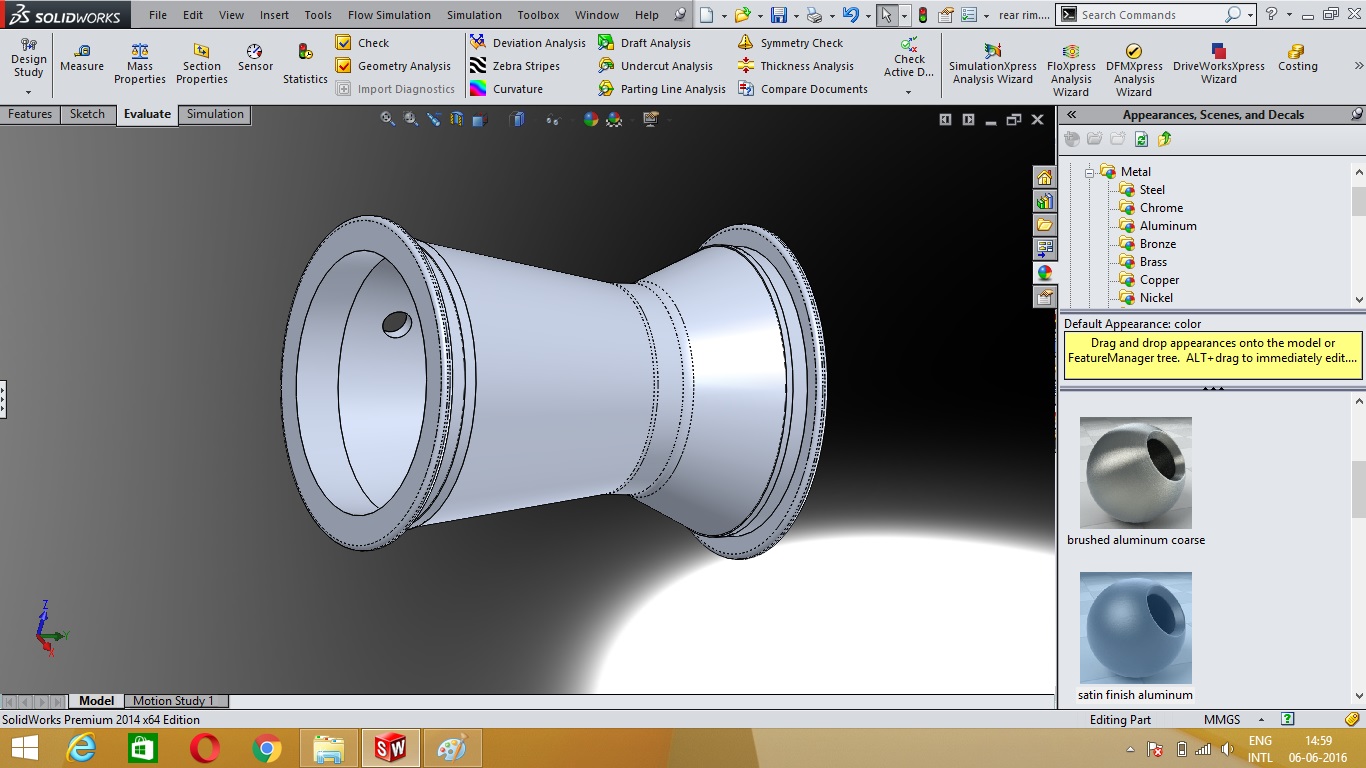Select the brushed aluminum coarse thumbnail
The width and height of the screenshot is (1366, 768).
click(1135, 473)
